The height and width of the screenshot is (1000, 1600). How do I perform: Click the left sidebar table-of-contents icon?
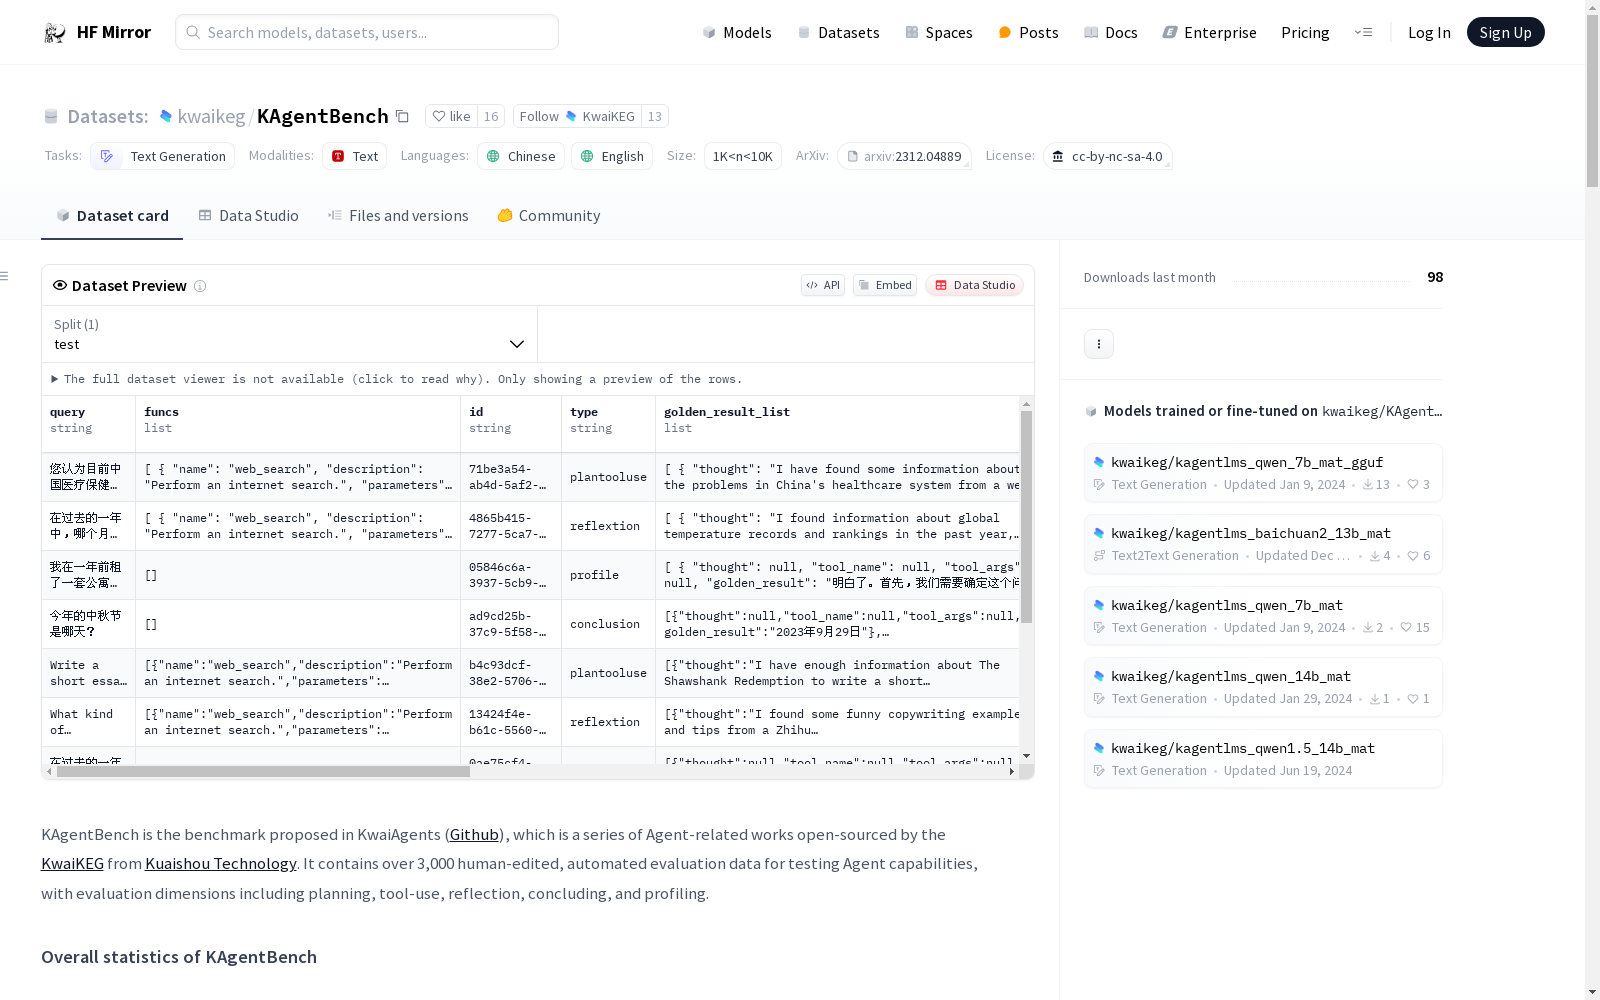[5, 276]
